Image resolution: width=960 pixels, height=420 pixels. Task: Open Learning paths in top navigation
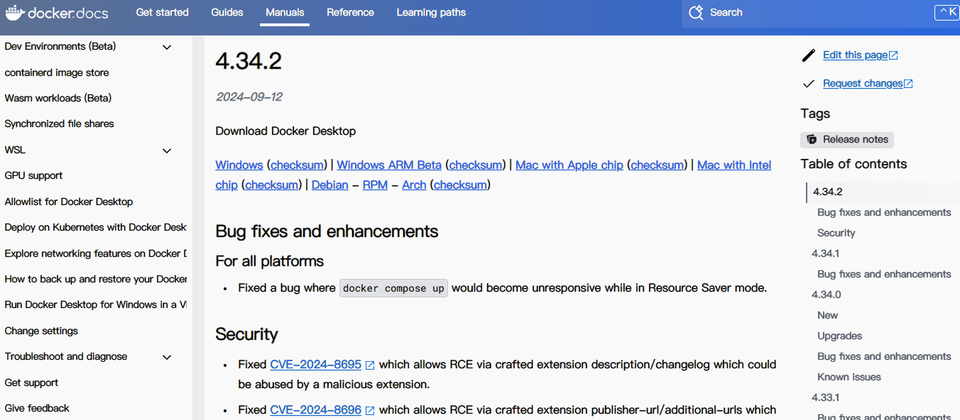tap(431, 12)
